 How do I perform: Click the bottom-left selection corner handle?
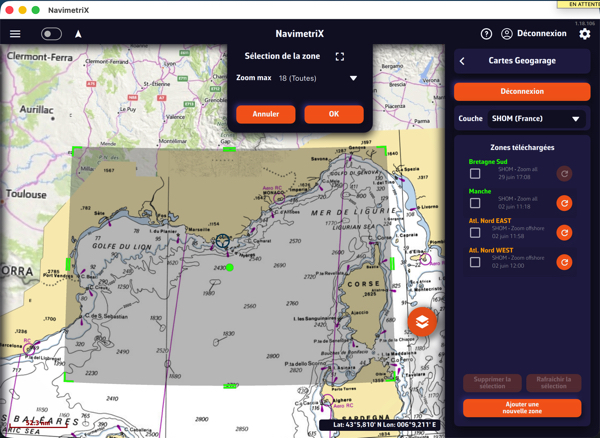click(68, 377)
